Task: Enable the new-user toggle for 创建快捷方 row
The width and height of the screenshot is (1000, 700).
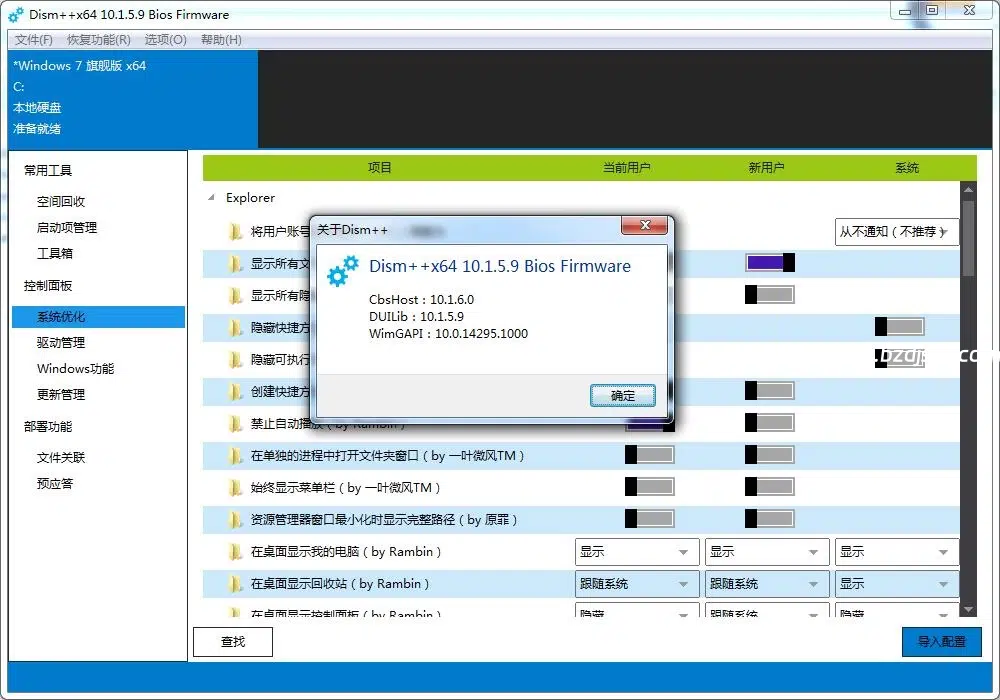Action: pyautogui.click(x=770, y=391)
